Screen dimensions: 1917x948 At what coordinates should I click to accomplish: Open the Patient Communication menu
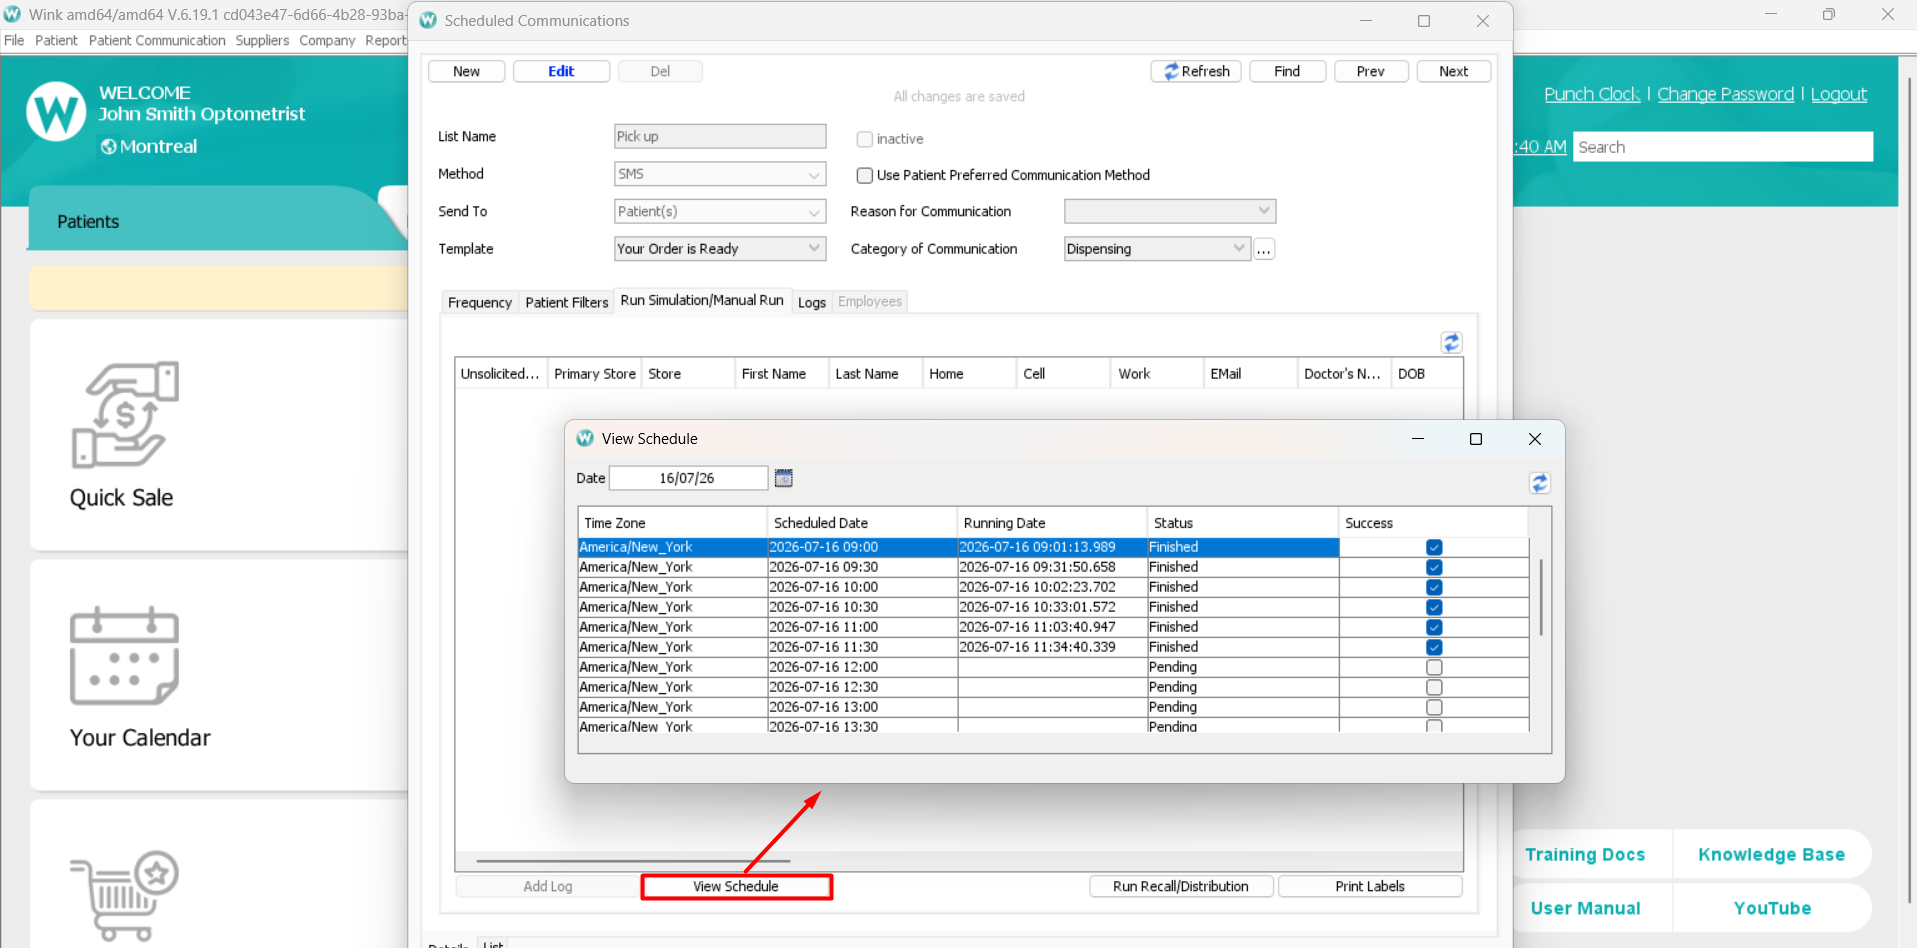(x=157, y=40)
